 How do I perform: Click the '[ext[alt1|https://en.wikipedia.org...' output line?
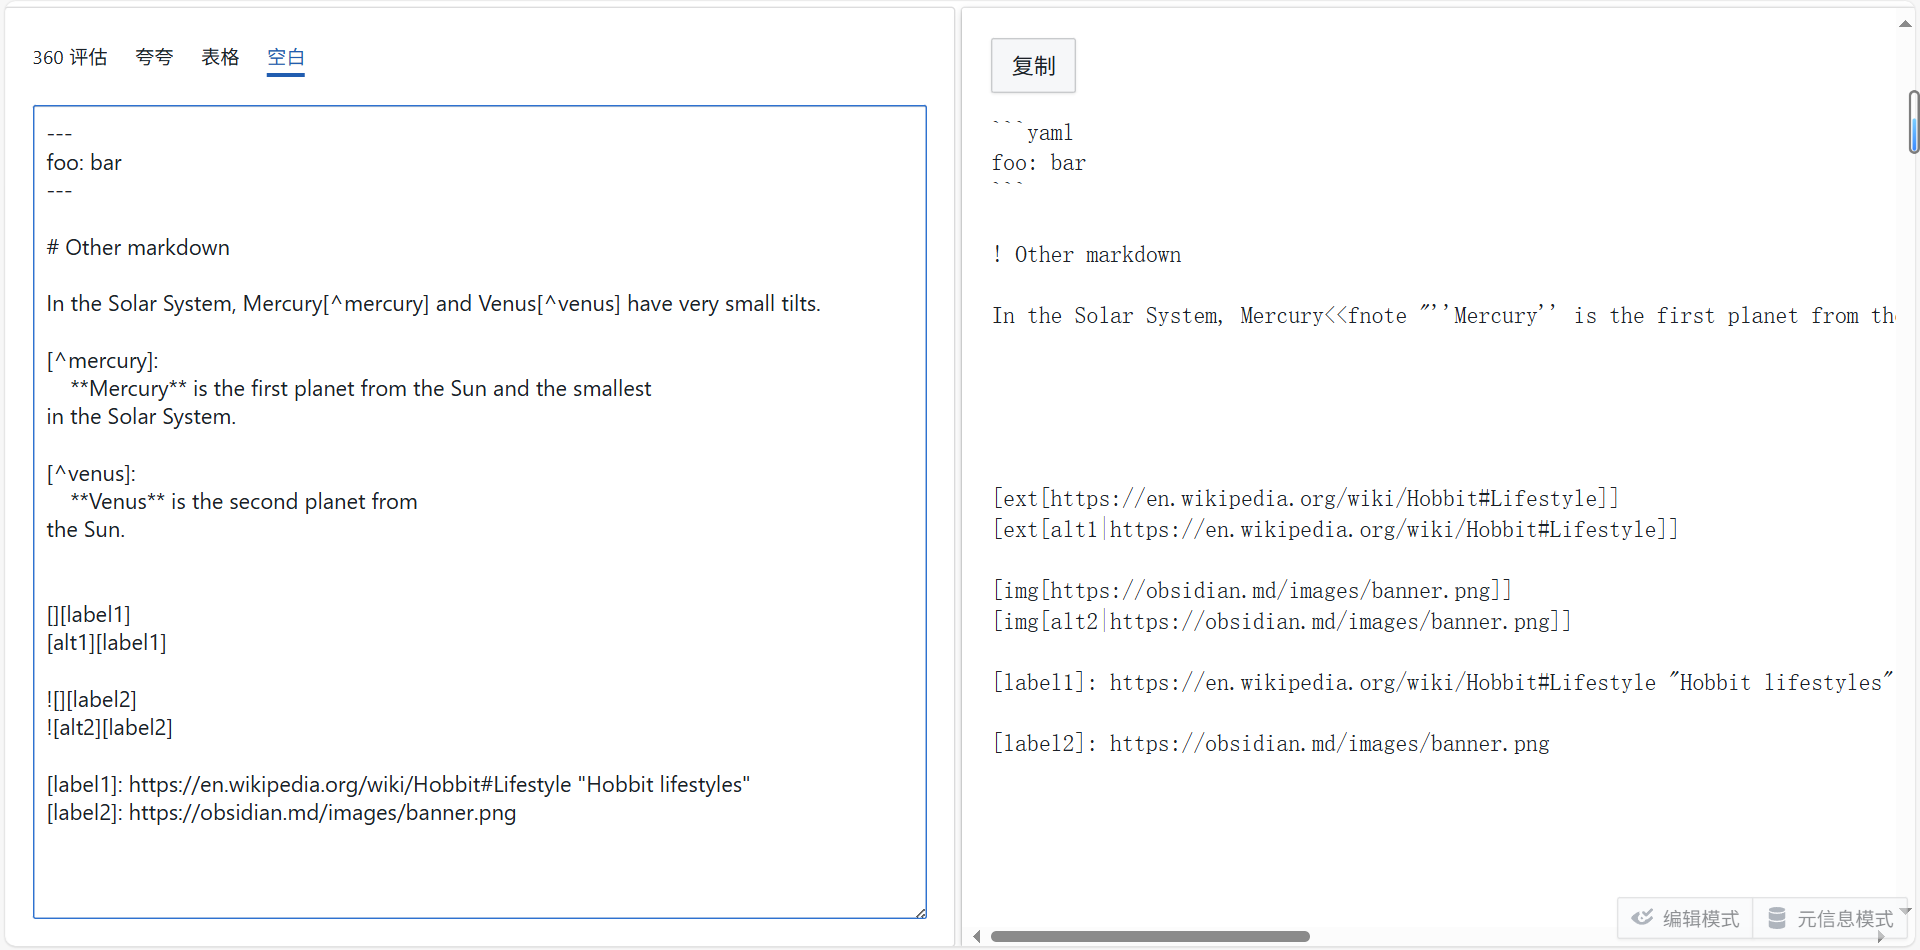point(1335,529)
